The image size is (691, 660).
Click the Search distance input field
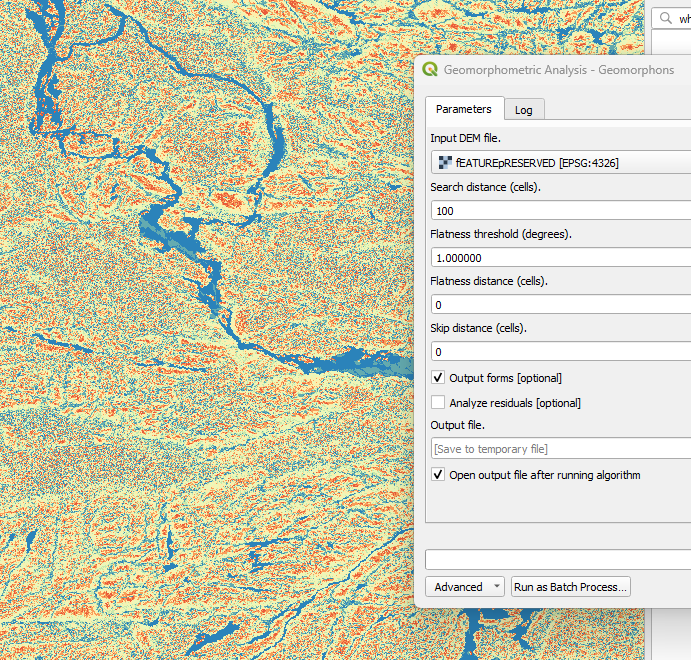(x=560, y=210)
